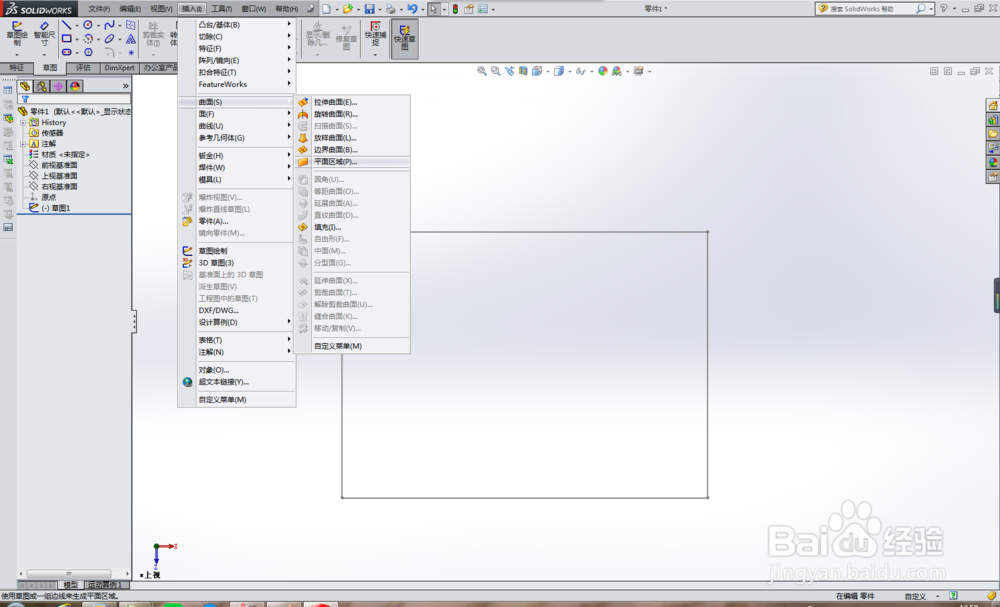1000x607 pixels.
Task: Select the sketch Text tool
Action: point(131,39)
